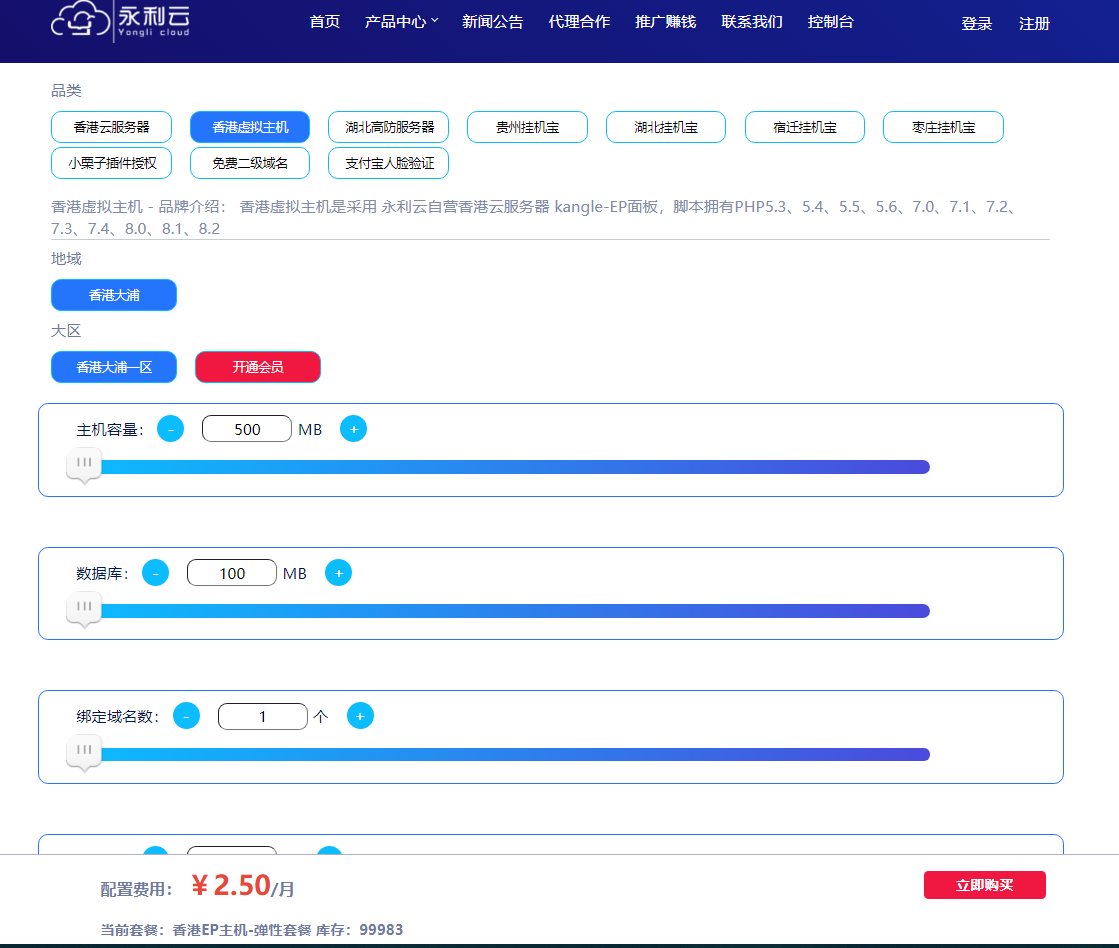Click the 主机容量 MB input field
The width and height of the screenshot is (1119, 948).
(x=247, y=429)
